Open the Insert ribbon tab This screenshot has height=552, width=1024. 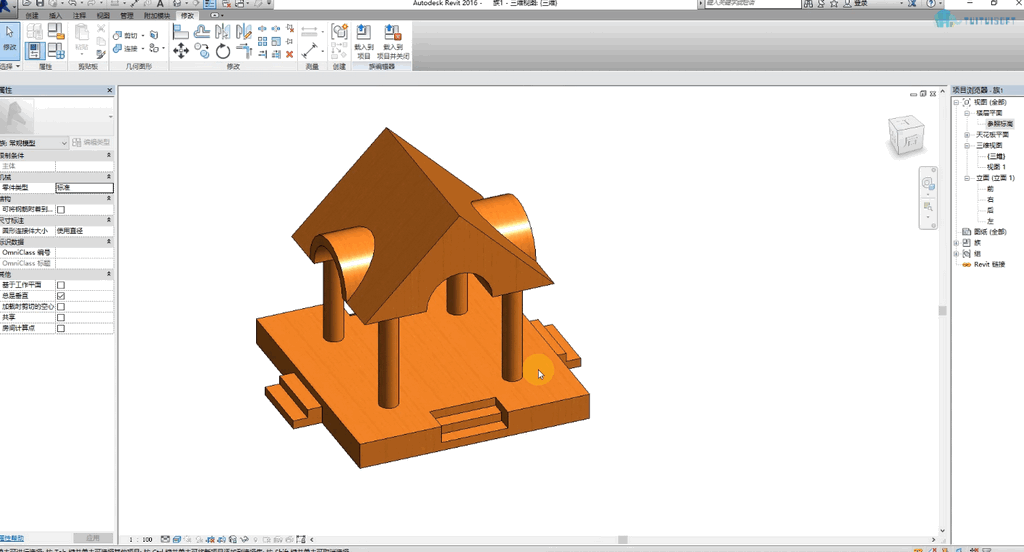pos(56,15)
